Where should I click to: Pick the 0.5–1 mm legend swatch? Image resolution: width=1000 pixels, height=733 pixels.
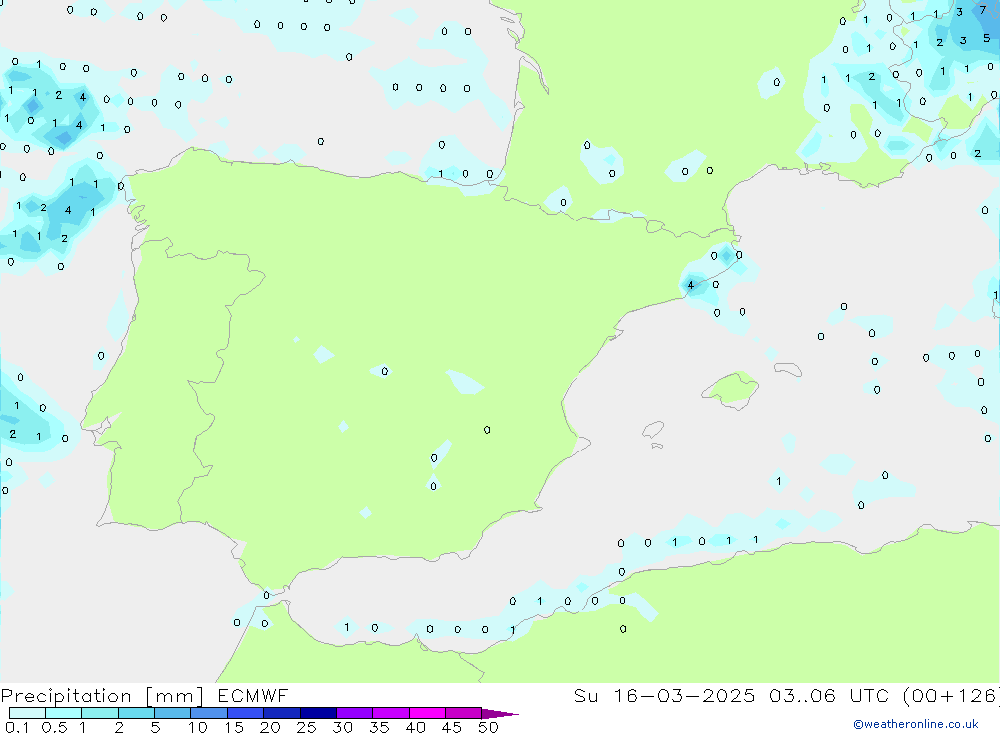point(63,713)
